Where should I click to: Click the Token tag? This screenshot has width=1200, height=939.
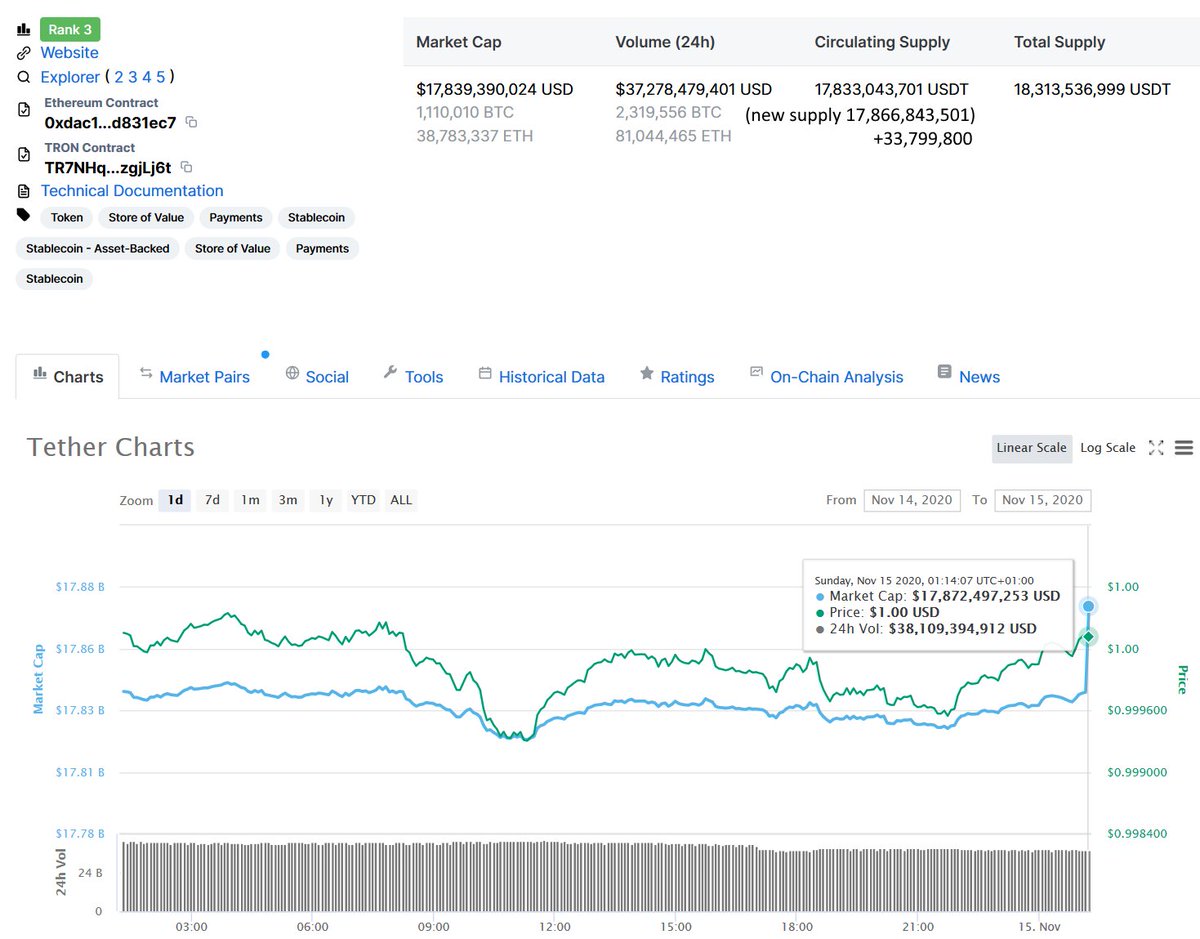67,217
